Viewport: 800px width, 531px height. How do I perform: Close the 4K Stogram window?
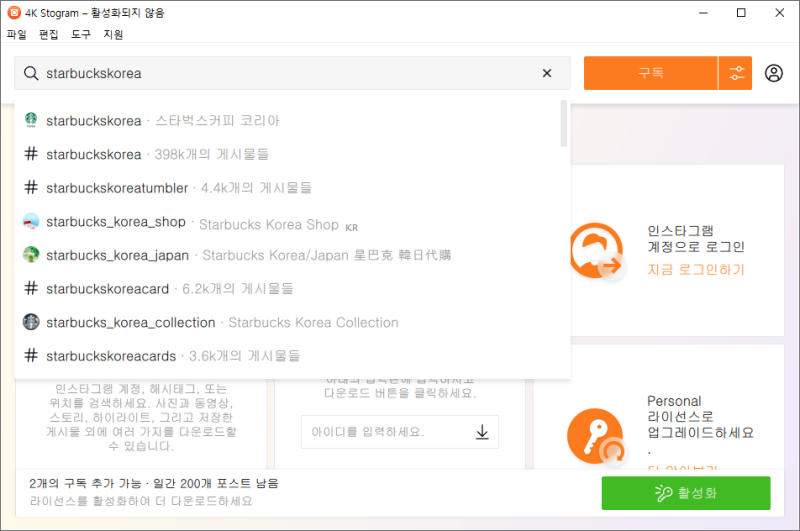(780, 13)
